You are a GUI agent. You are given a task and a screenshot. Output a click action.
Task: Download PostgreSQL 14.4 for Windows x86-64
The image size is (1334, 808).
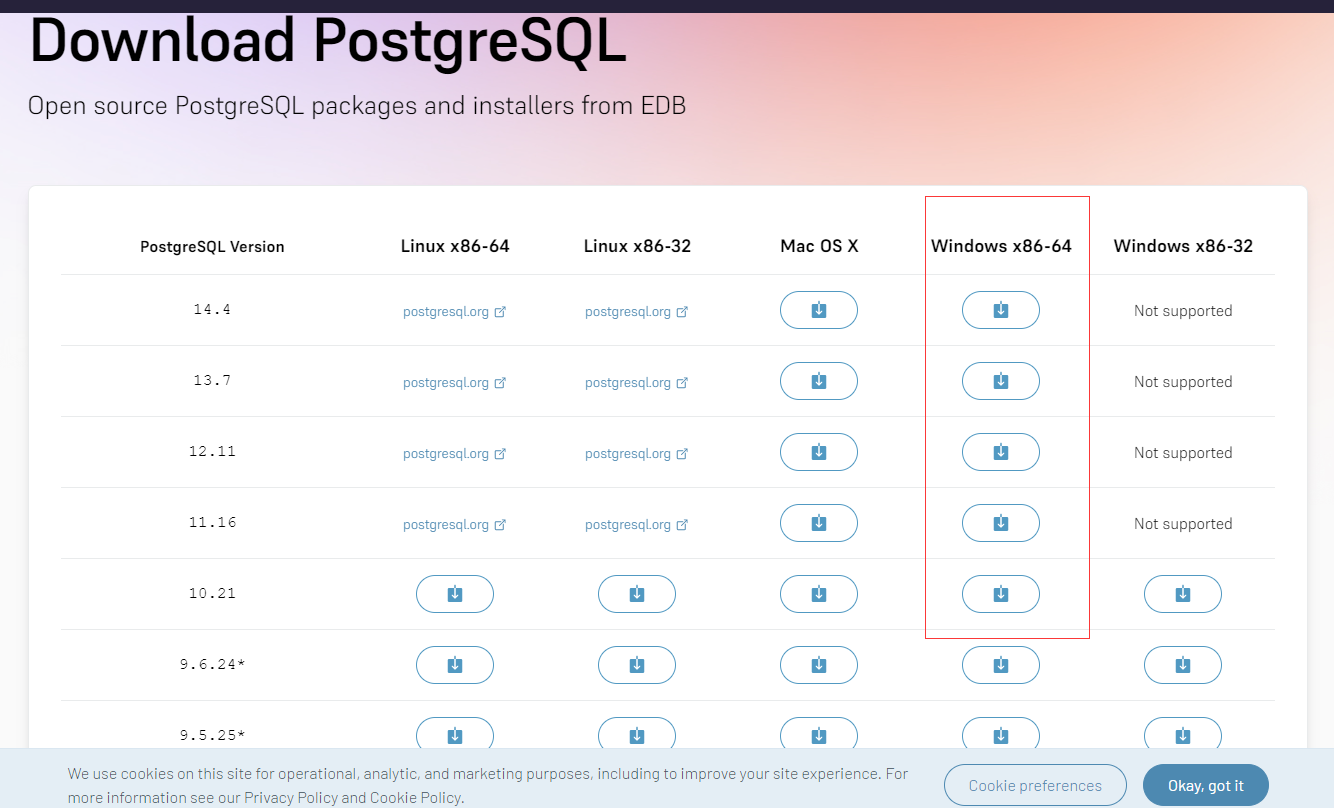tap(1000, 310)
